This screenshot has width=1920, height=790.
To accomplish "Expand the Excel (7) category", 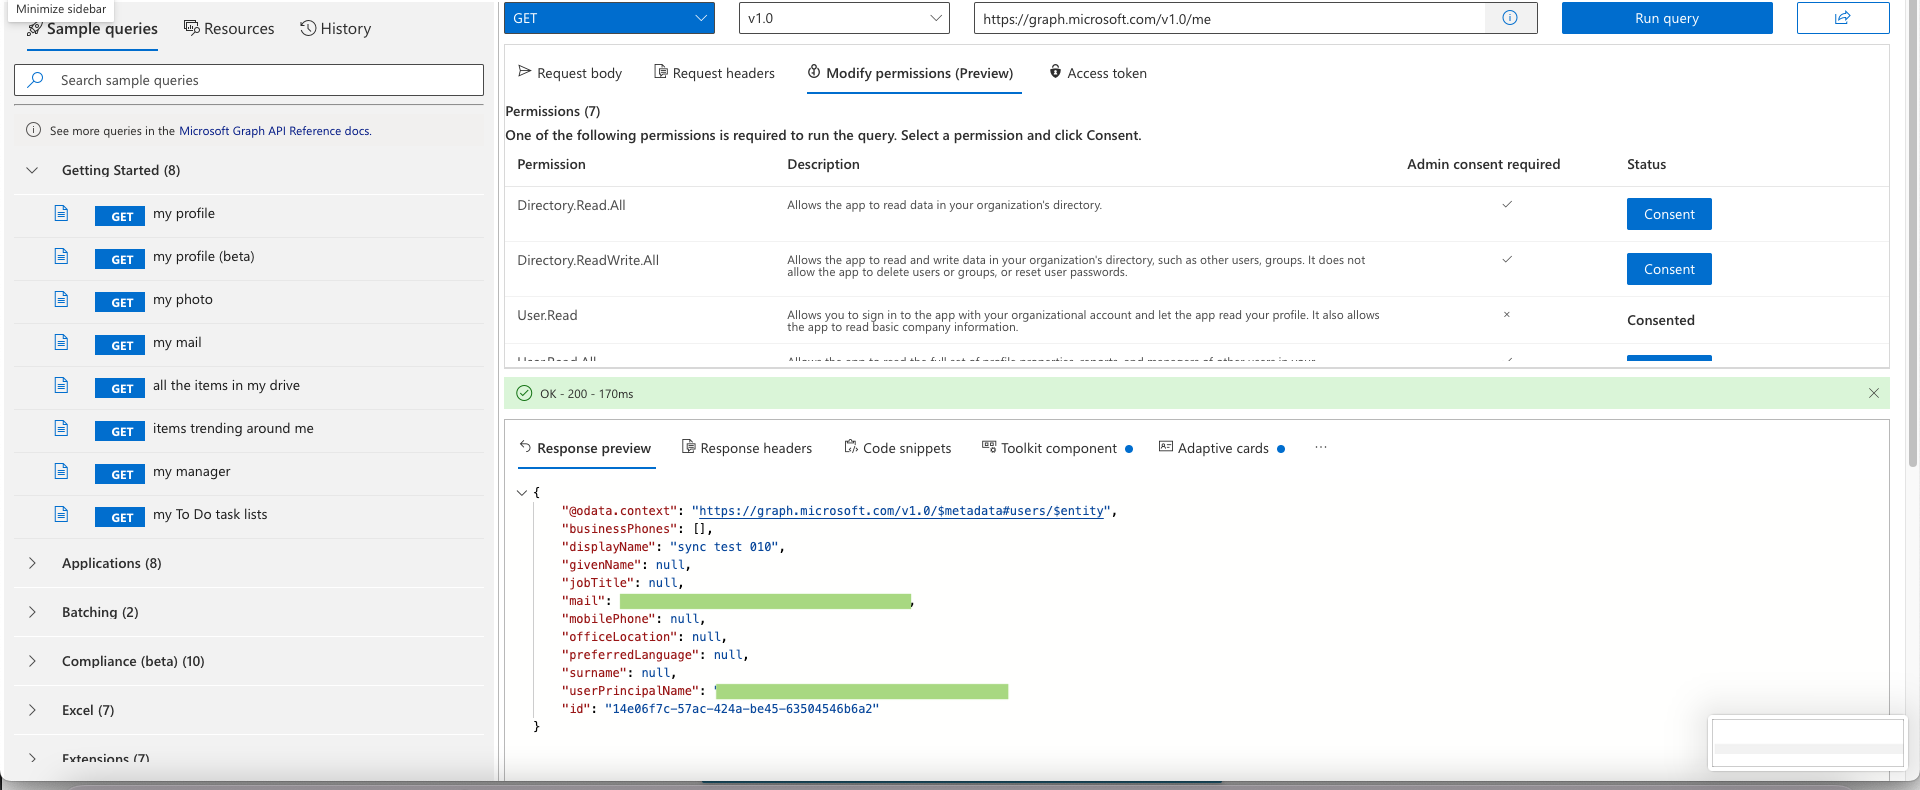I will (x=32, y=710).
